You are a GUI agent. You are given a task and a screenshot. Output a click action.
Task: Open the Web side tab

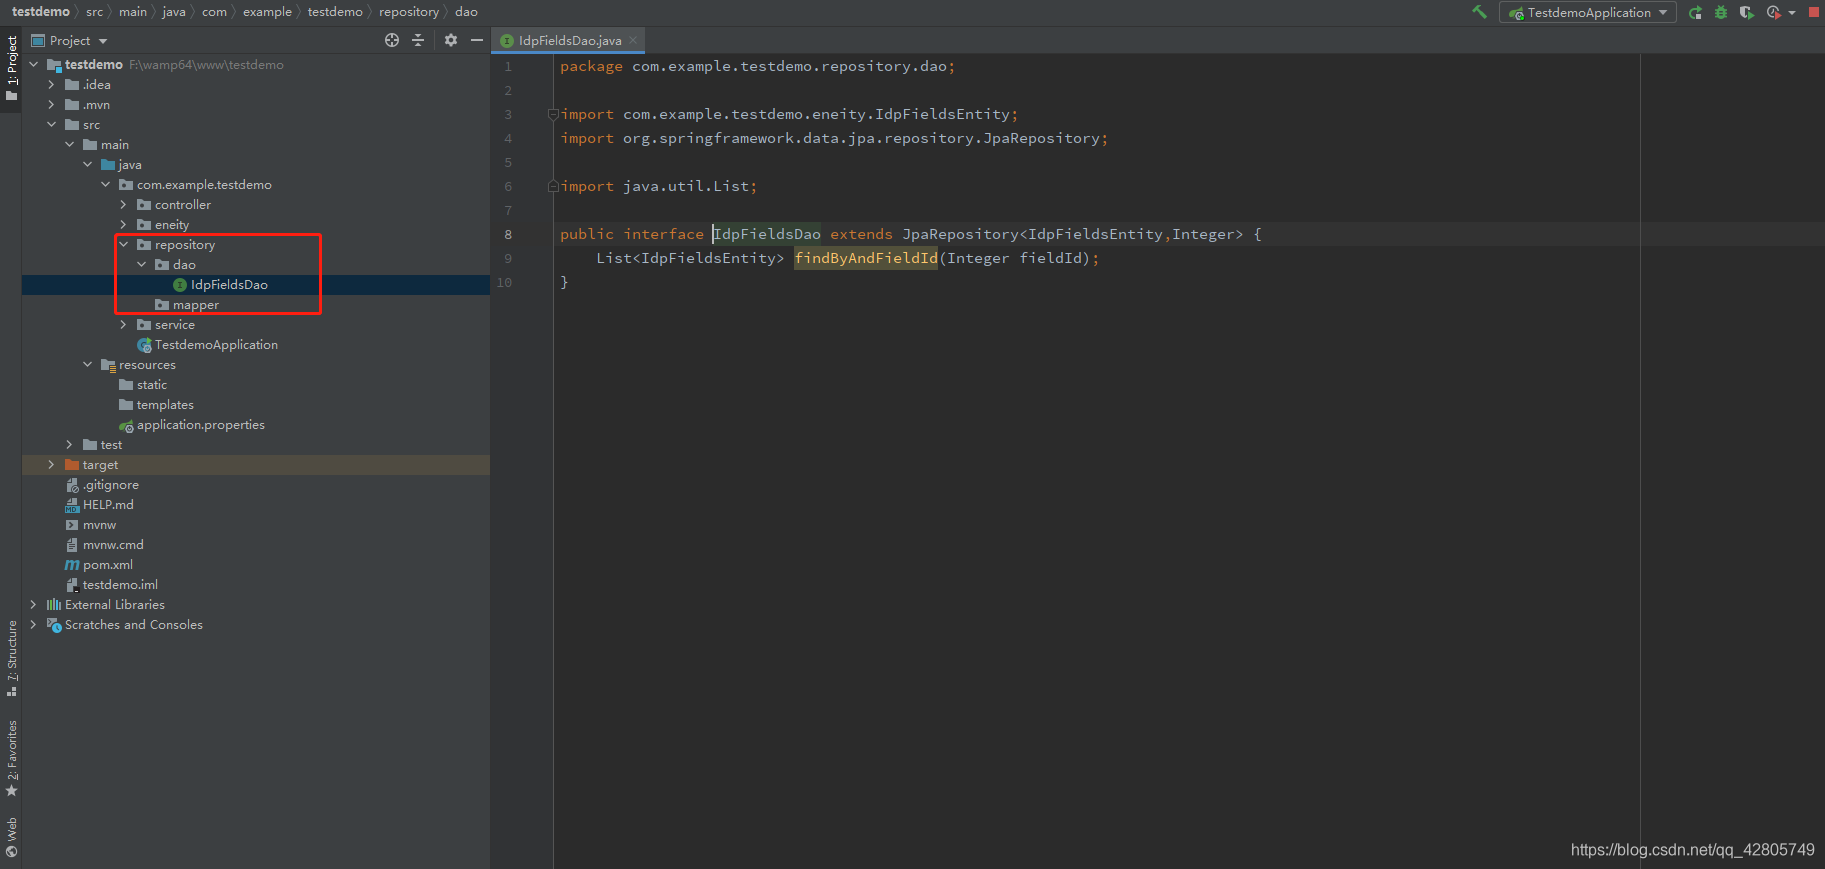click(11, 838)
